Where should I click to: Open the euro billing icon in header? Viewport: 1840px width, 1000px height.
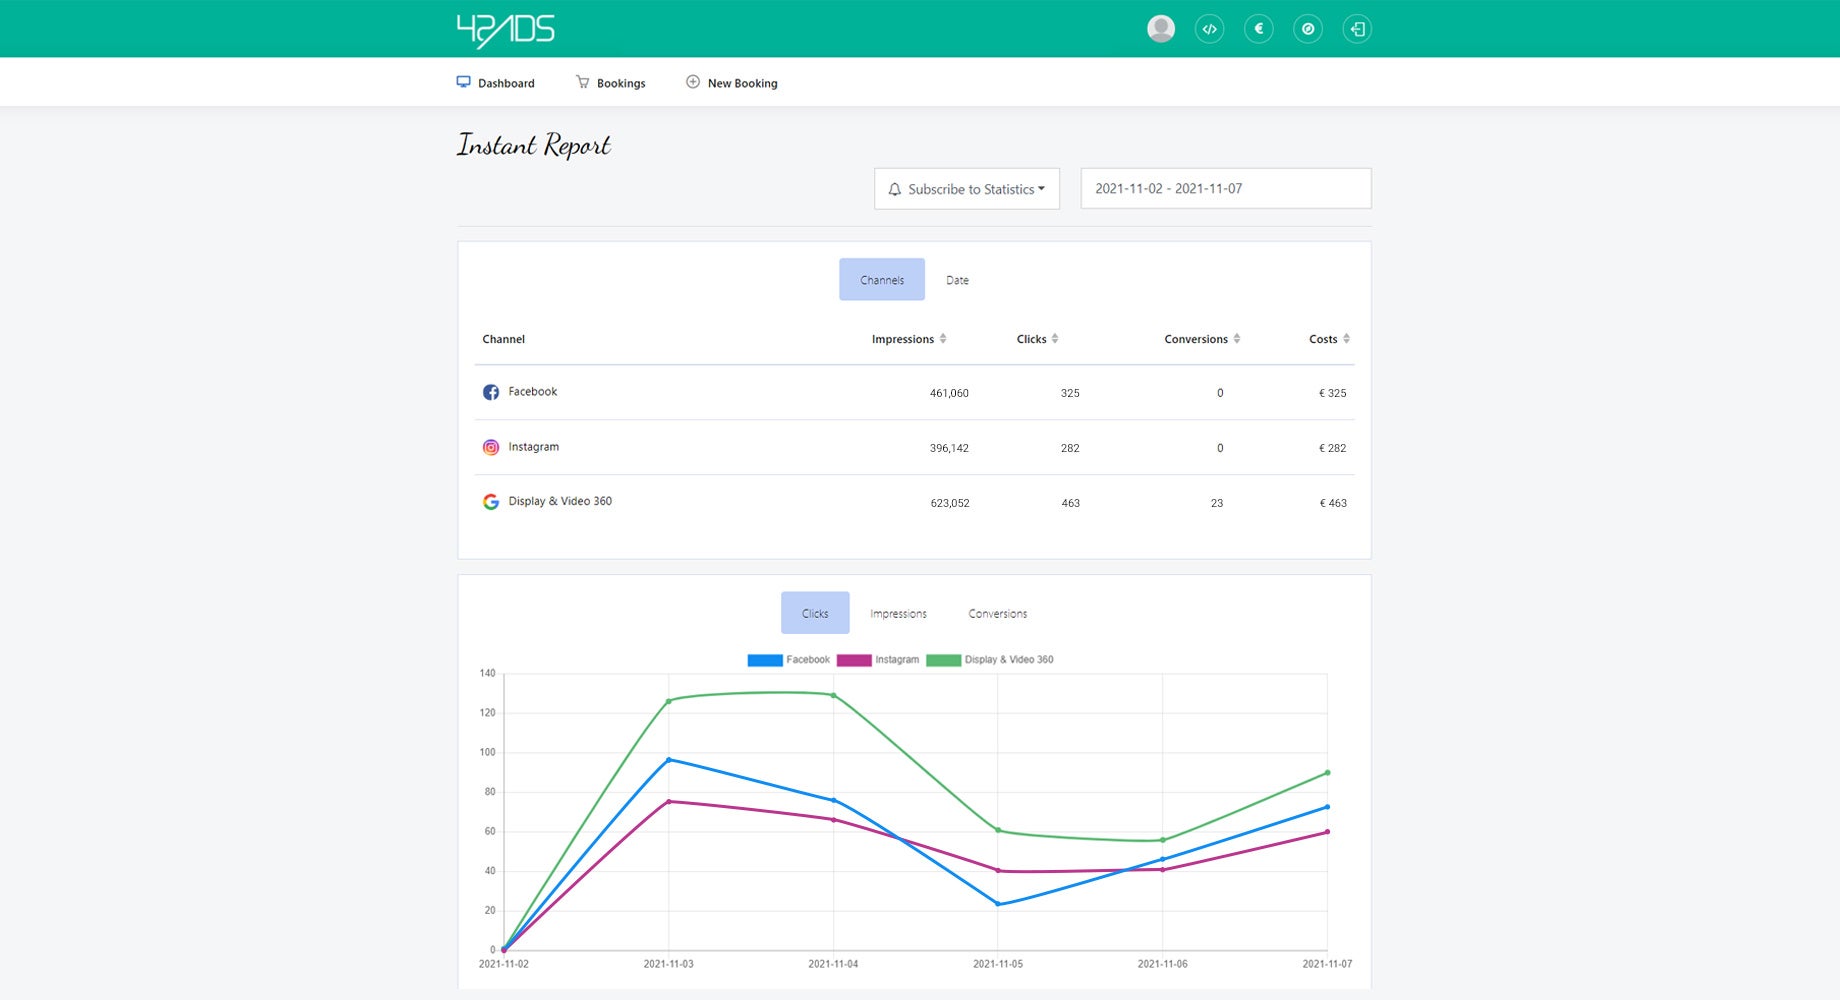click(x=1259, y=29)
